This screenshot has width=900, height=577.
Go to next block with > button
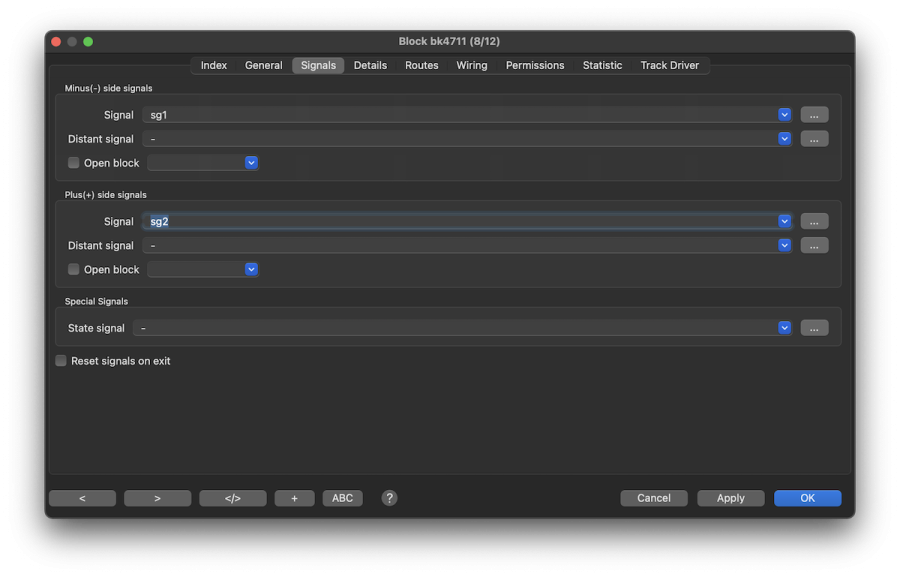[157, 498]
